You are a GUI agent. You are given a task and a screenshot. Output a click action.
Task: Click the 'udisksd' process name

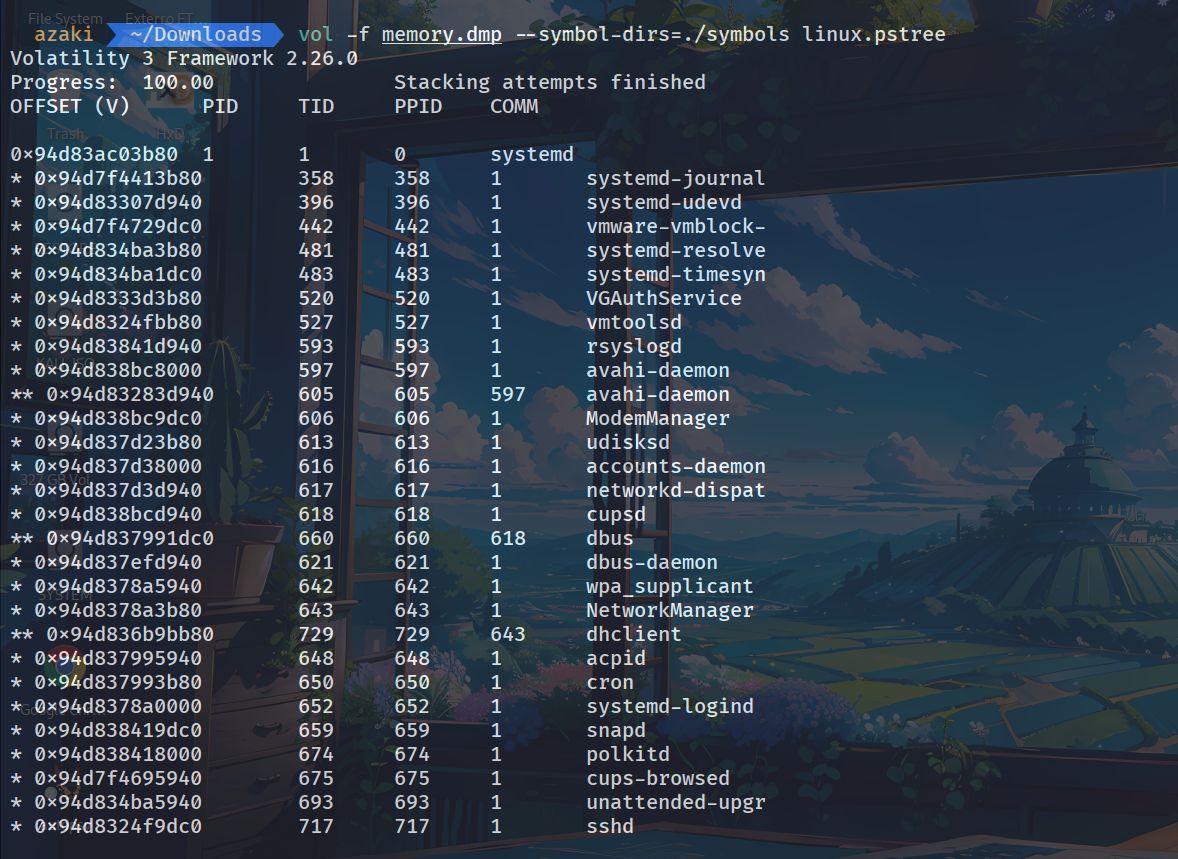click(x=628, y=443)
